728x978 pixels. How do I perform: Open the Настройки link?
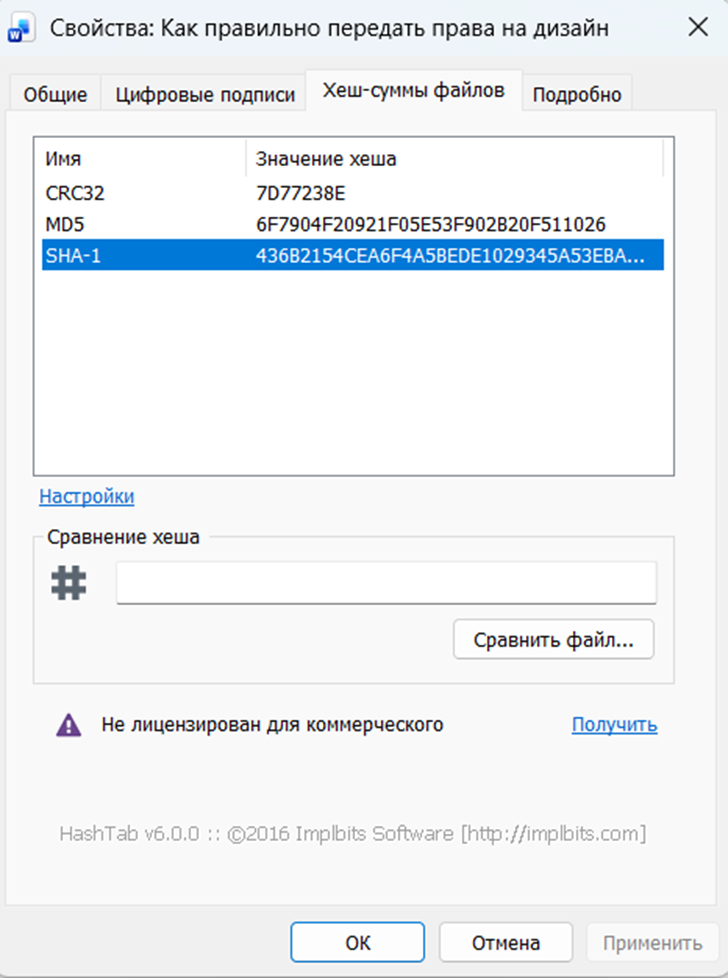[87, 496]
